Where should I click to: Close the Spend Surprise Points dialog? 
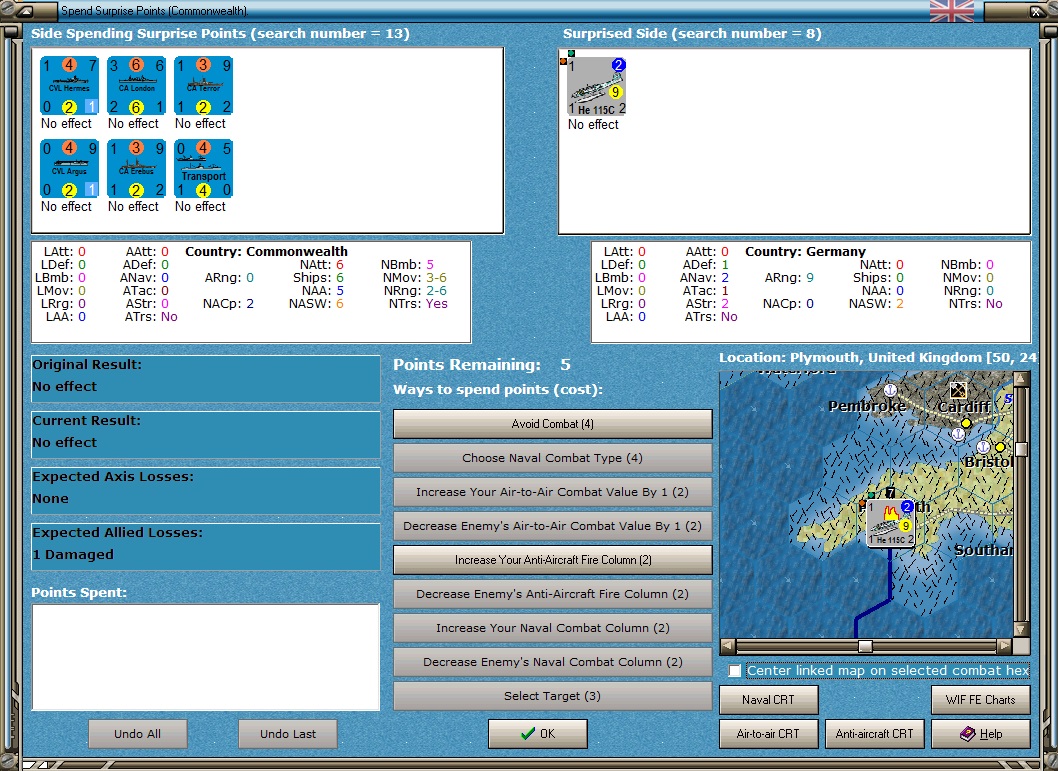pyautogui.click(x=1036, y=11)
